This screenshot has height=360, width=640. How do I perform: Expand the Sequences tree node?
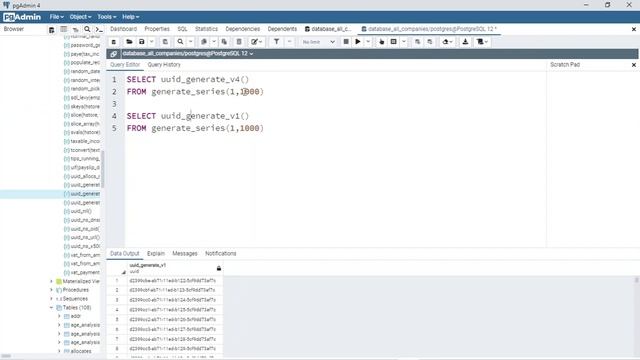tap(51, 299)
